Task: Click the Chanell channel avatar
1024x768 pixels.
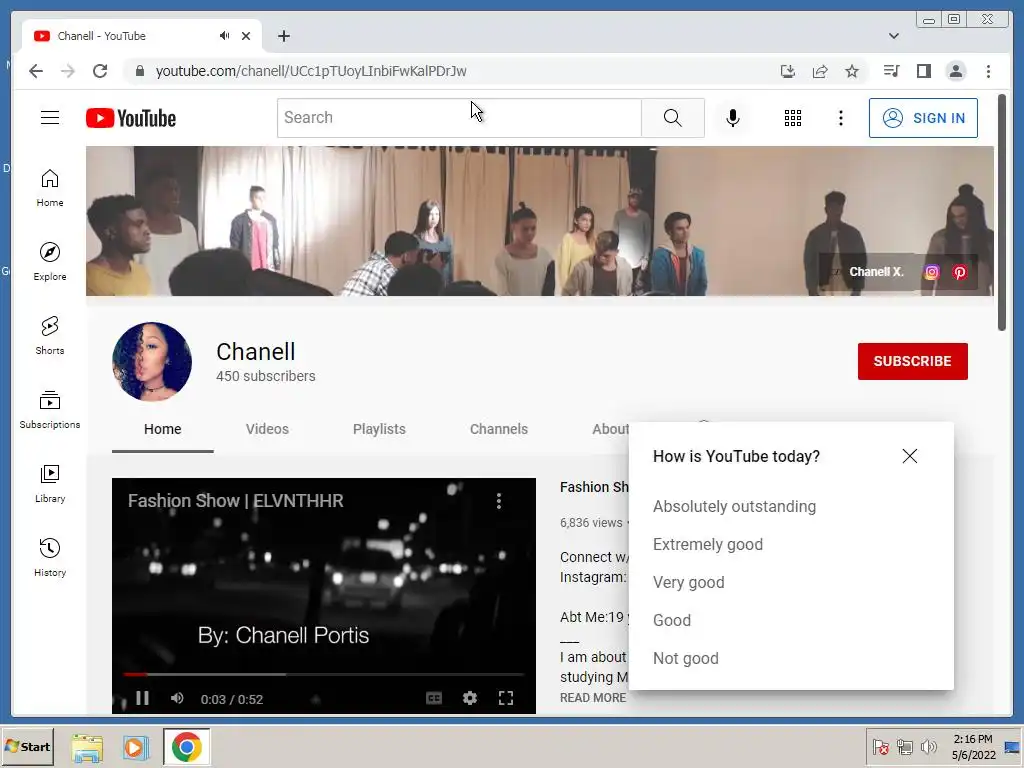Action: [152, 361]
